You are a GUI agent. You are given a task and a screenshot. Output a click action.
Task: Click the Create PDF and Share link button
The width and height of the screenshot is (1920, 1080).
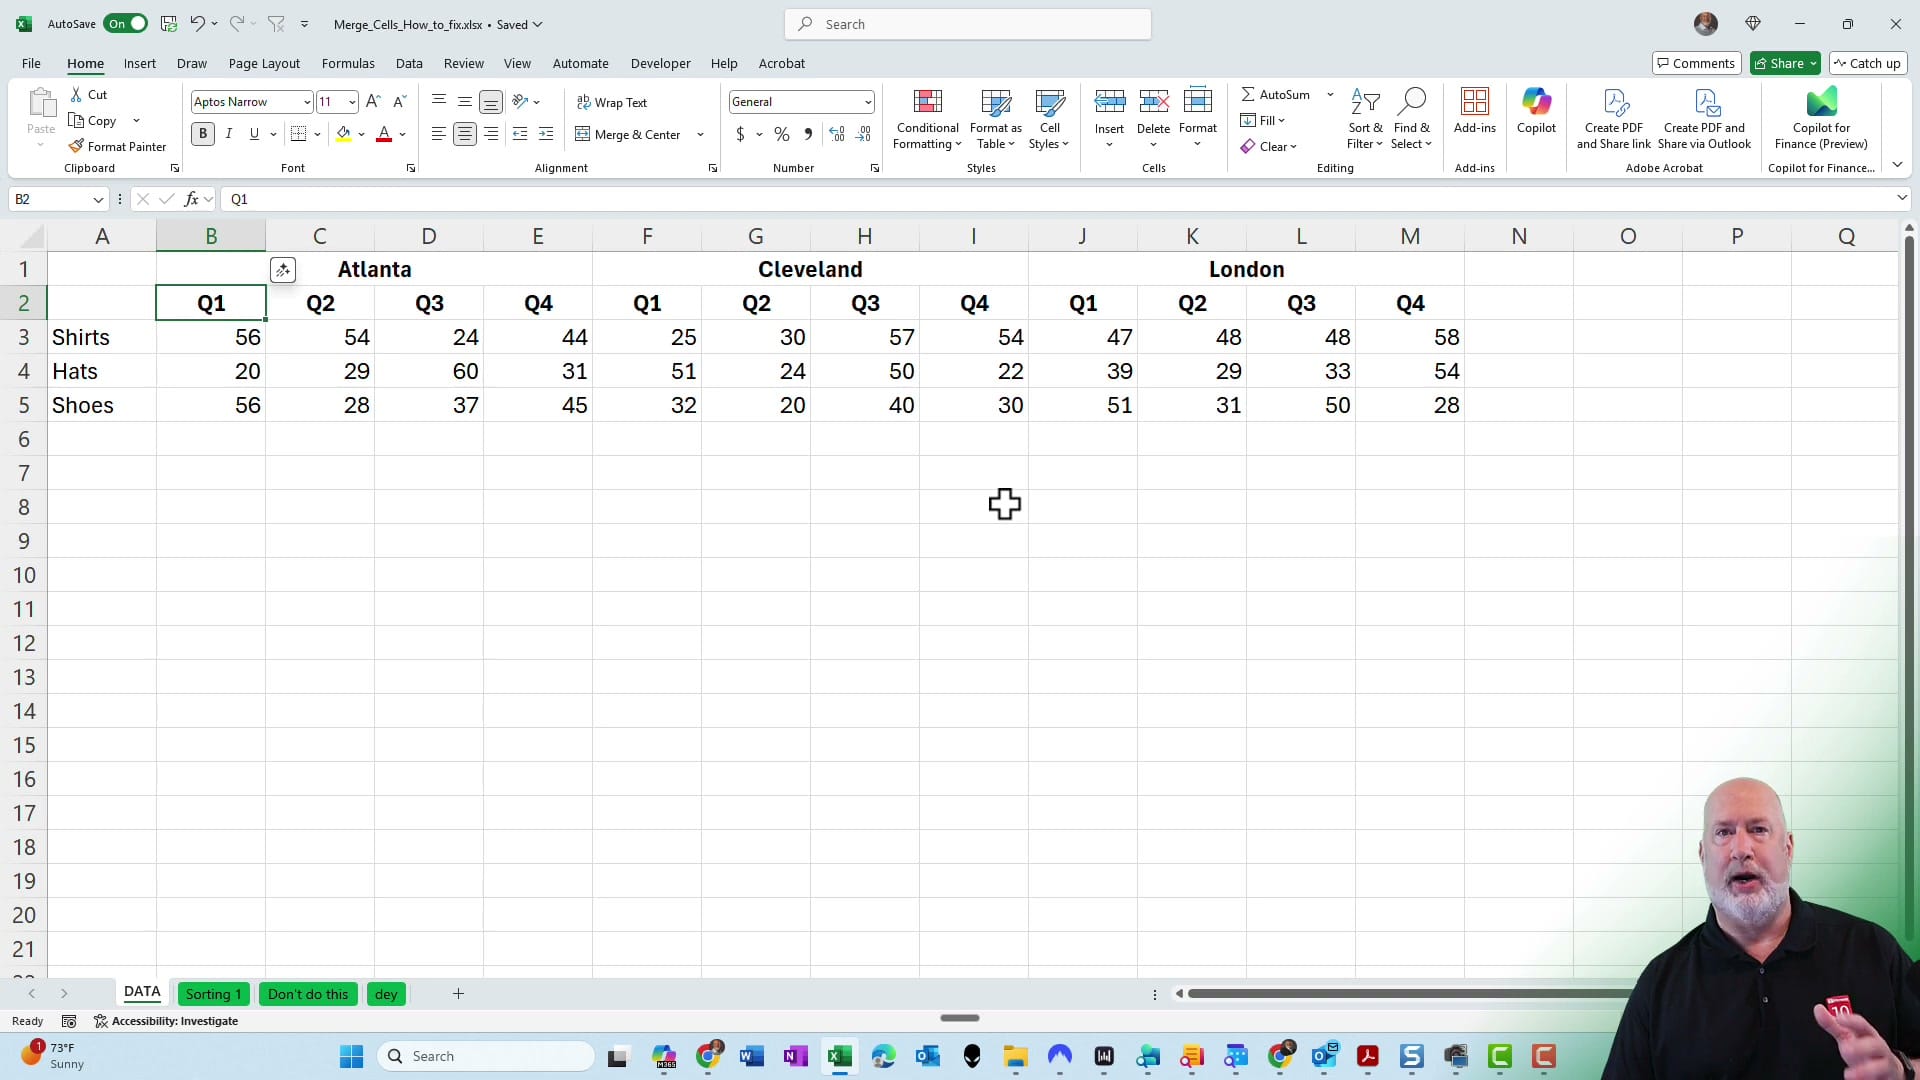click(x=1613, y=117)
